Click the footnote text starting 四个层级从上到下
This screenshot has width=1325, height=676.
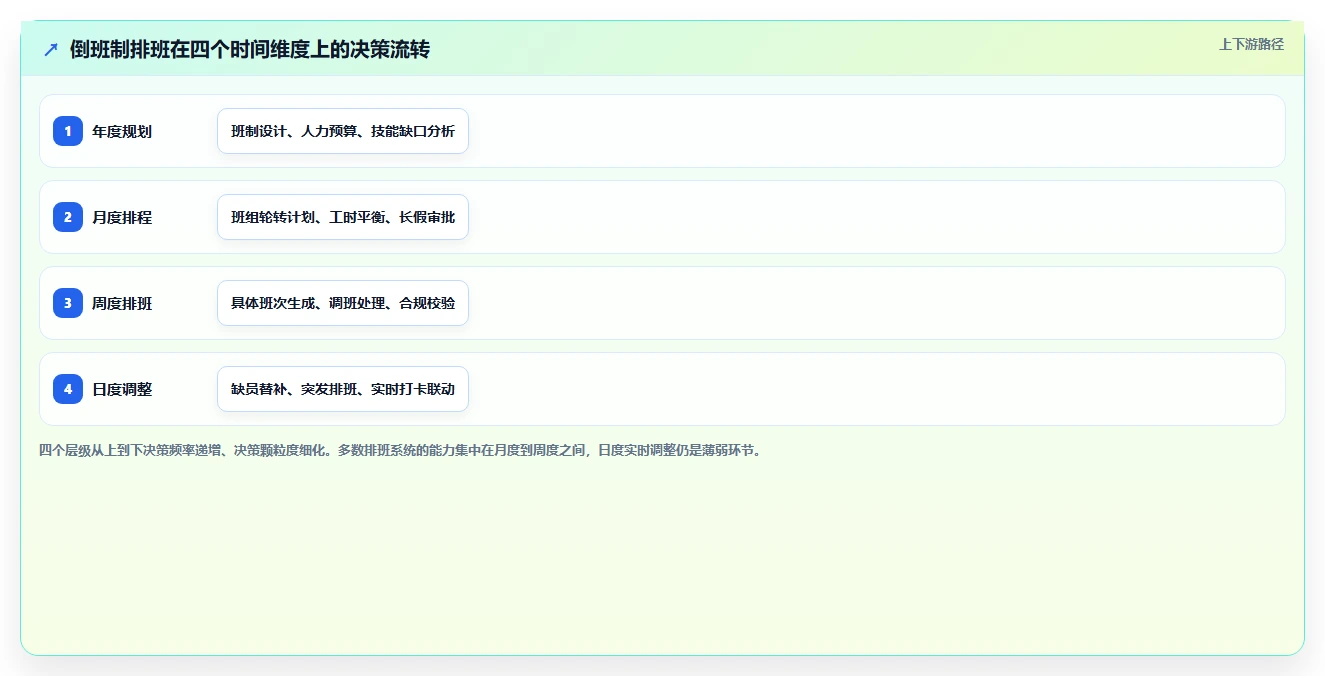[x=402, y=450]
